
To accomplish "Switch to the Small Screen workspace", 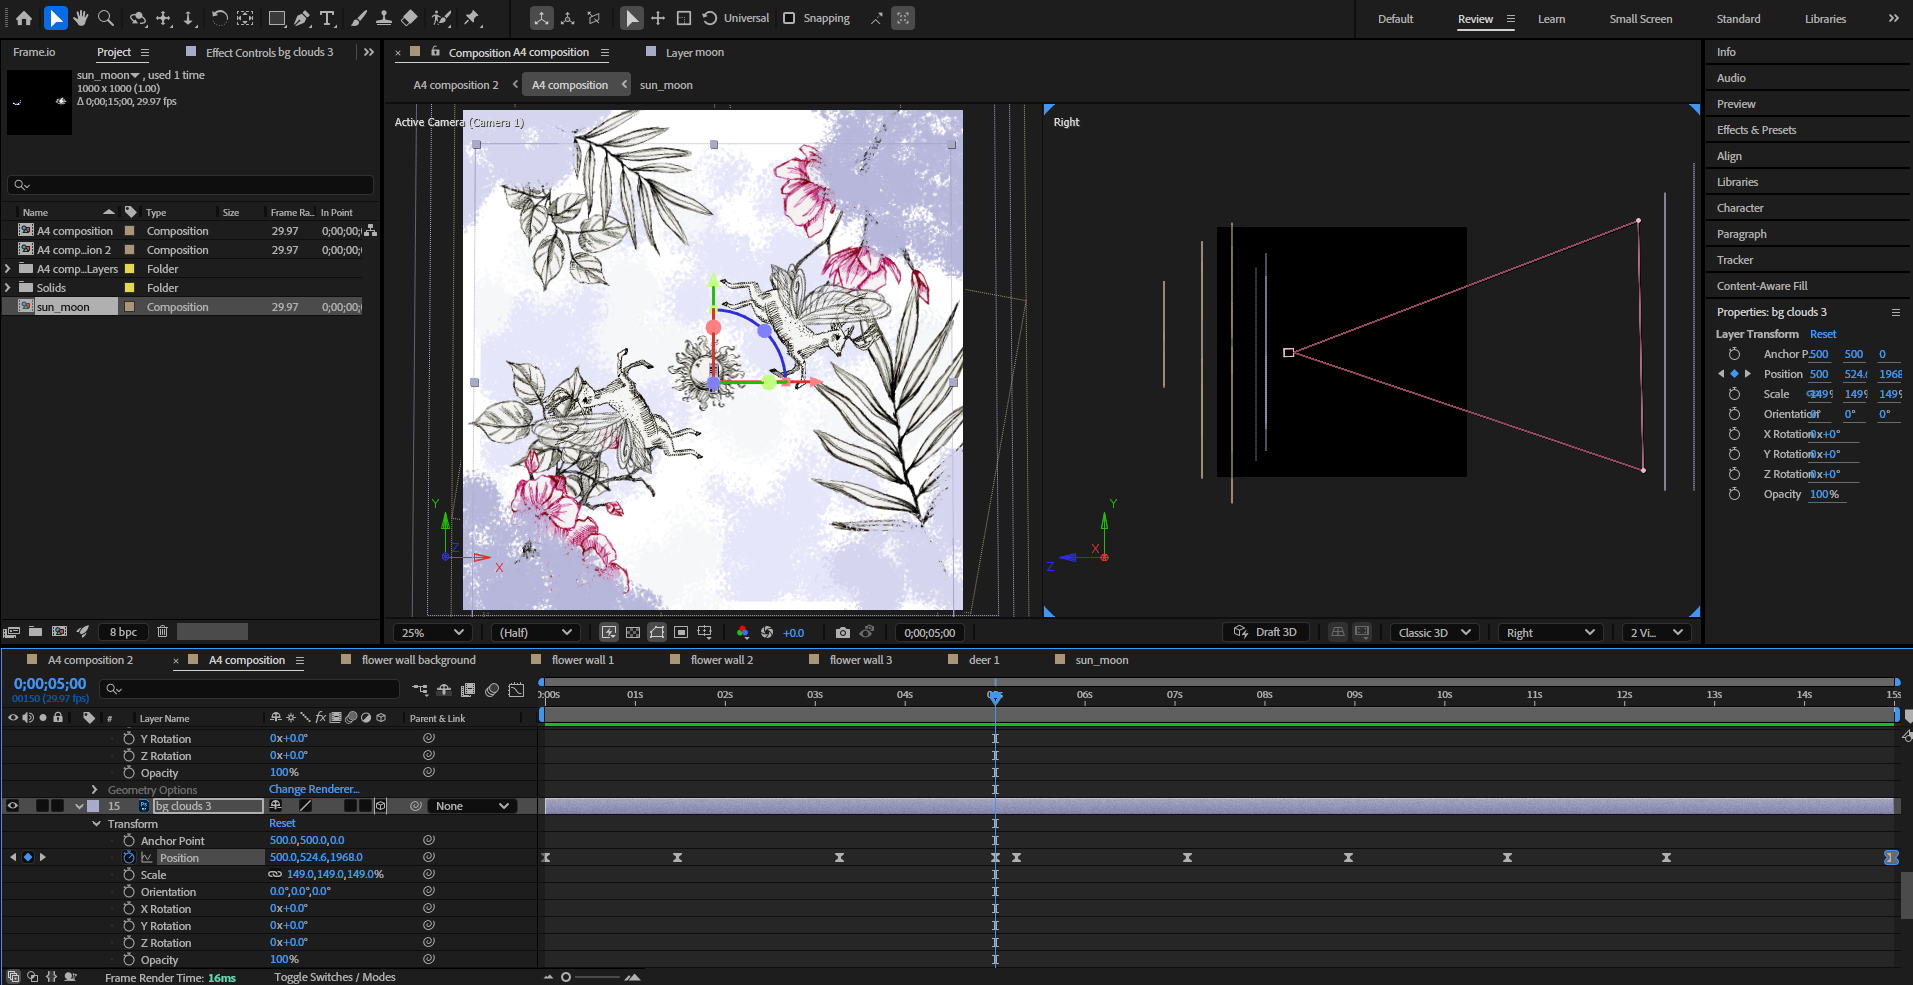I will [1640, 19].
